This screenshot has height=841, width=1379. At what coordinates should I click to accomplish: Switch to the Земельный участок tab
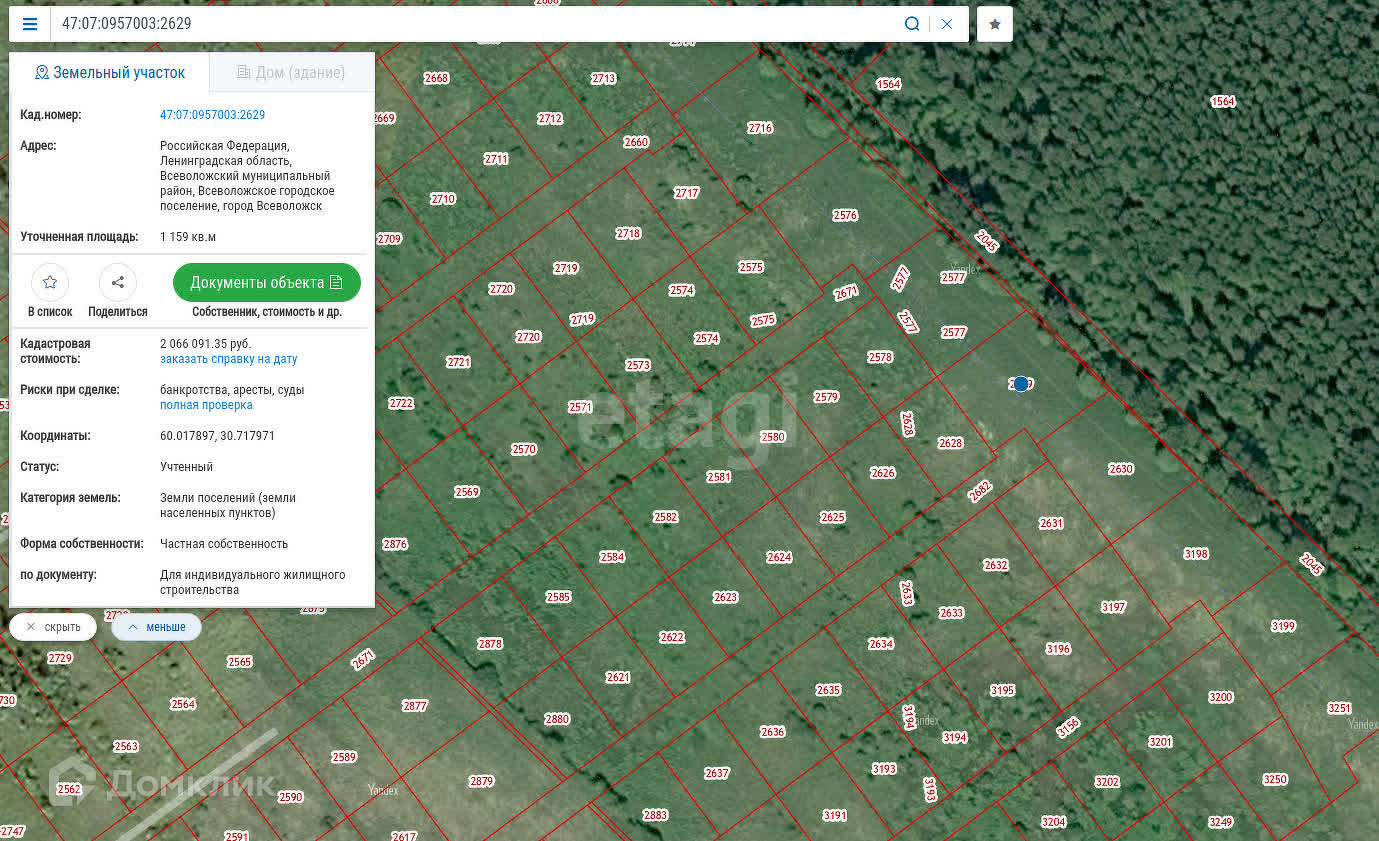point(110,72)
